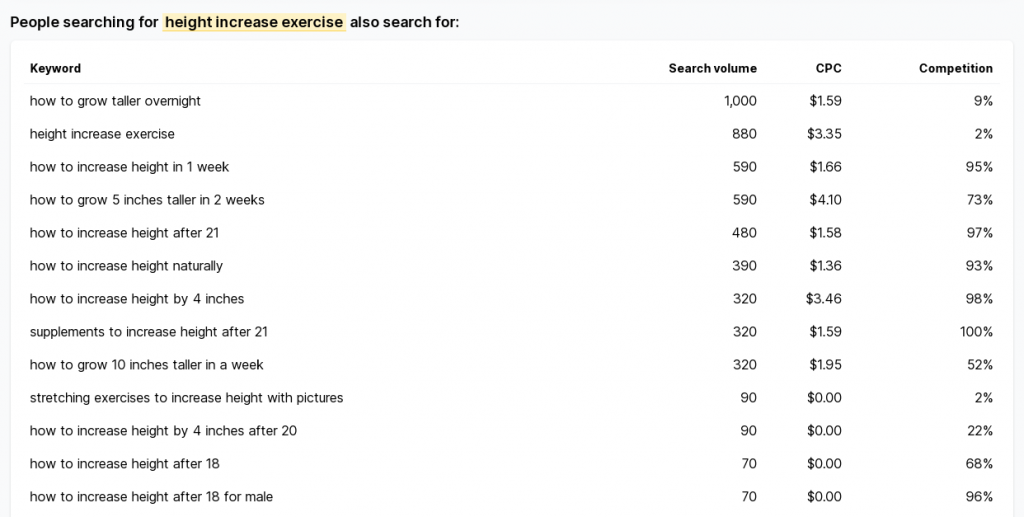Click the highlighted 'height increase exercise' search term
Screen dimensions: 1024x517
coord(254,22)
